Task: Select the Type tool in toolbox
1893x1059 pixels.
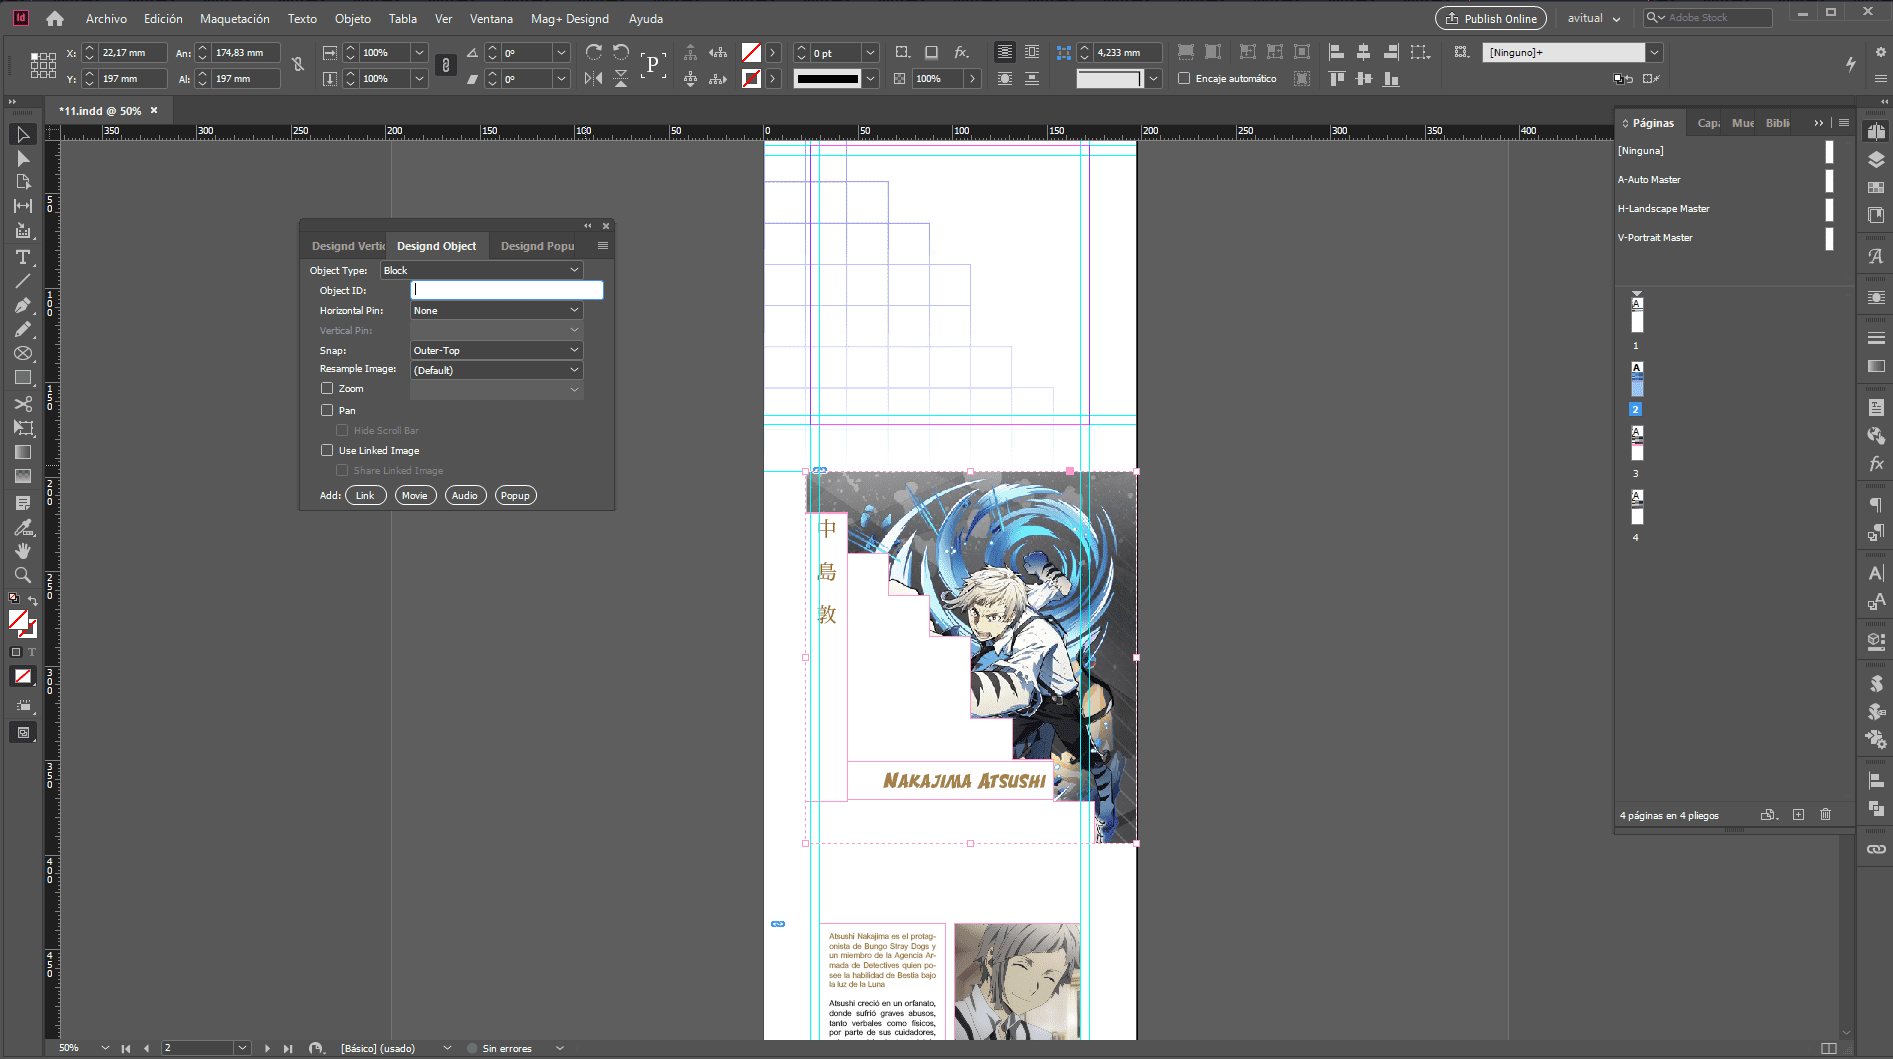Action: pos(23,257)
